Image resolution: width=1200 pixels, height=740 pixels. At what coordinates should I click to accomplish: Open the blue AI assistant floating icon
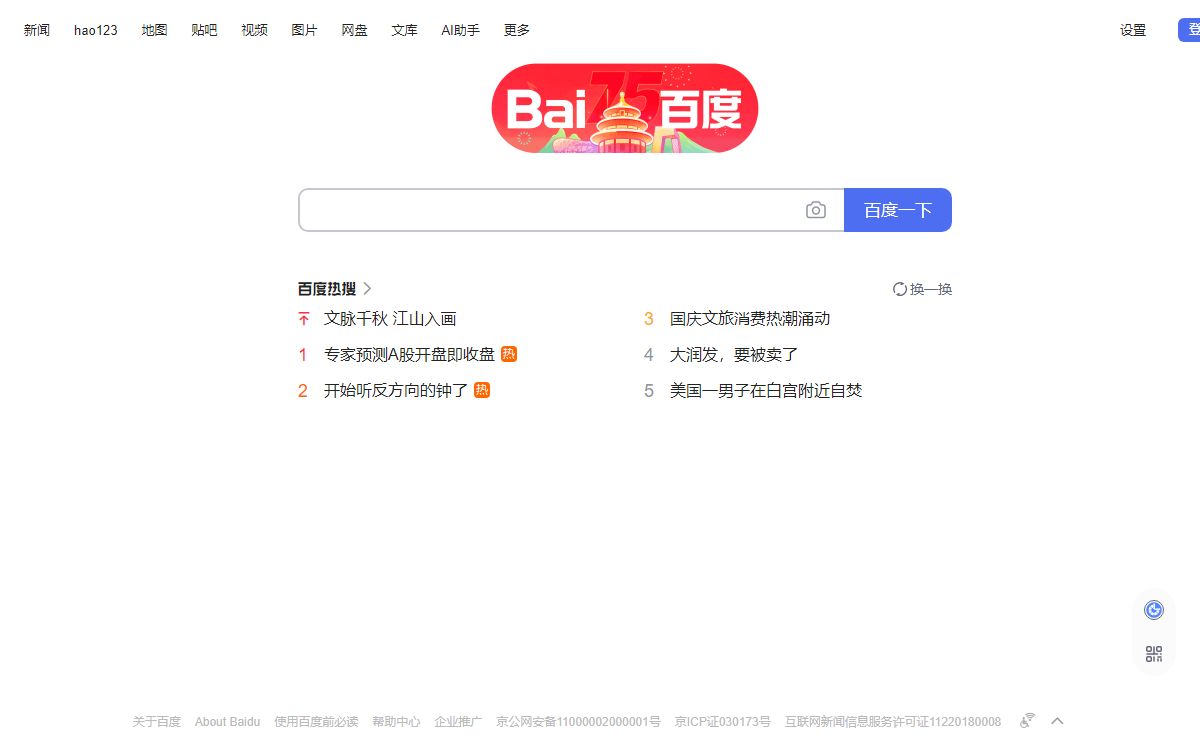click(x=1154, y=610)
